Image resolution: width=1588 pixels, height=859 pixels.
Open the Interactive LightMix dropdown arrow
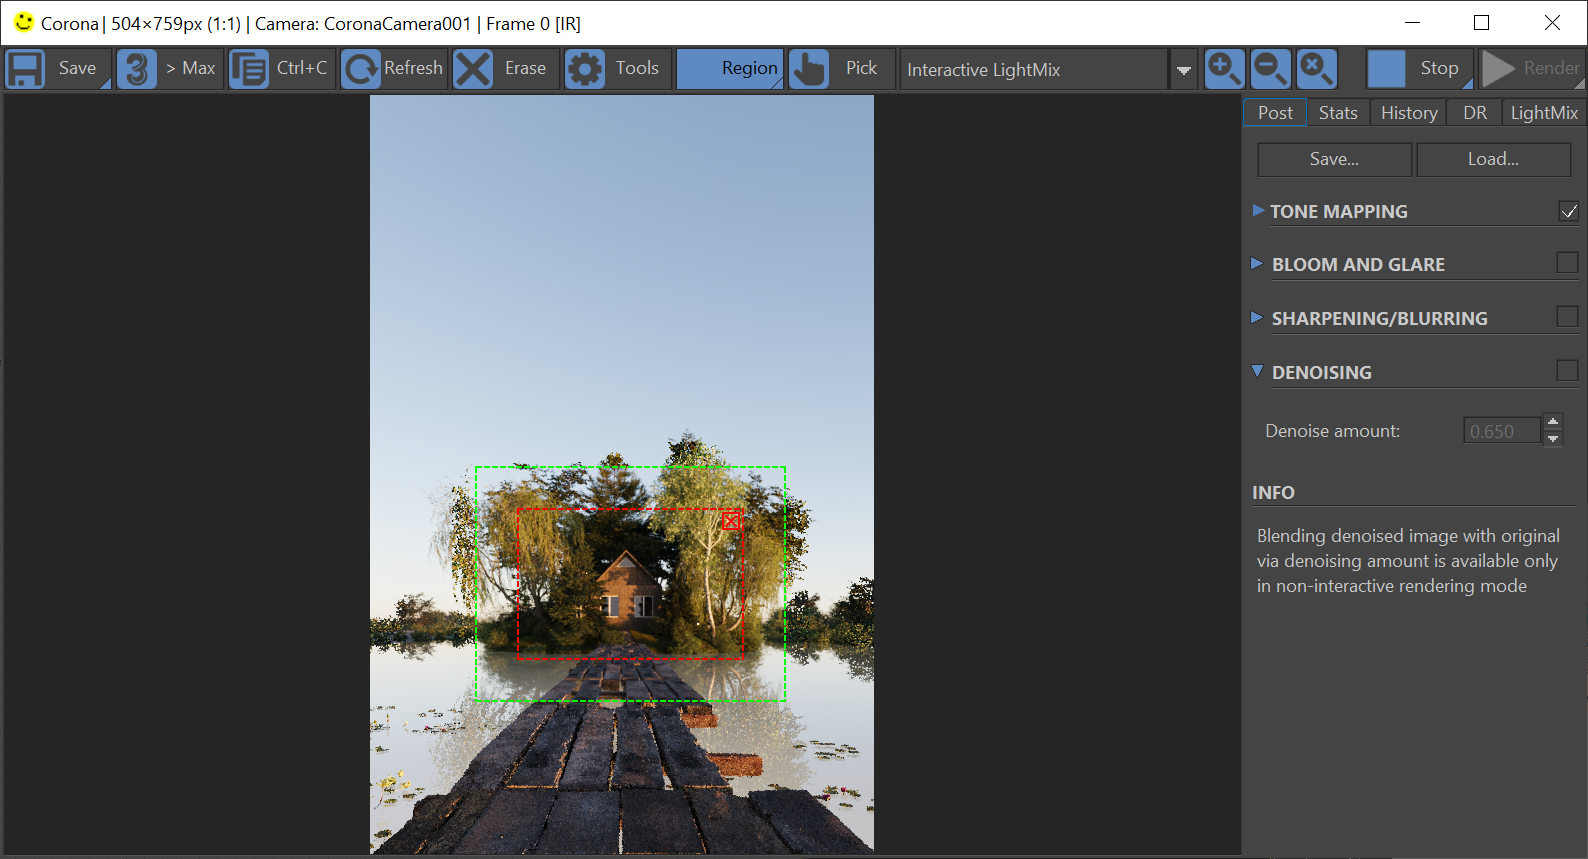click(x=1183, y=70)
